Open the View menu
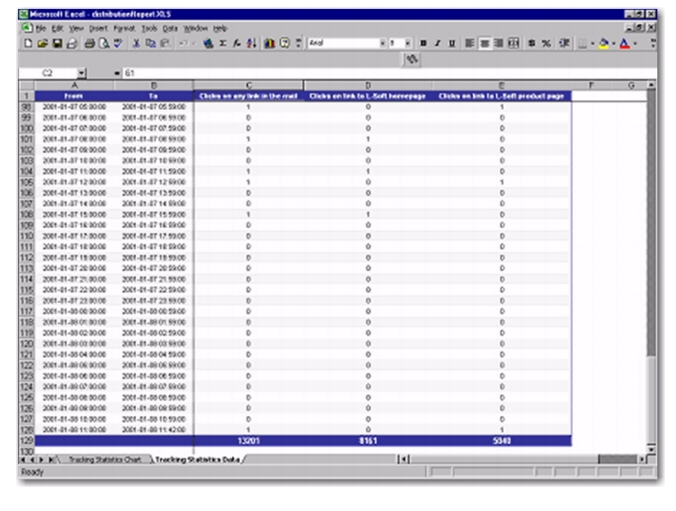The width and height of the screenshot is (676, 511). pos(76,29)
